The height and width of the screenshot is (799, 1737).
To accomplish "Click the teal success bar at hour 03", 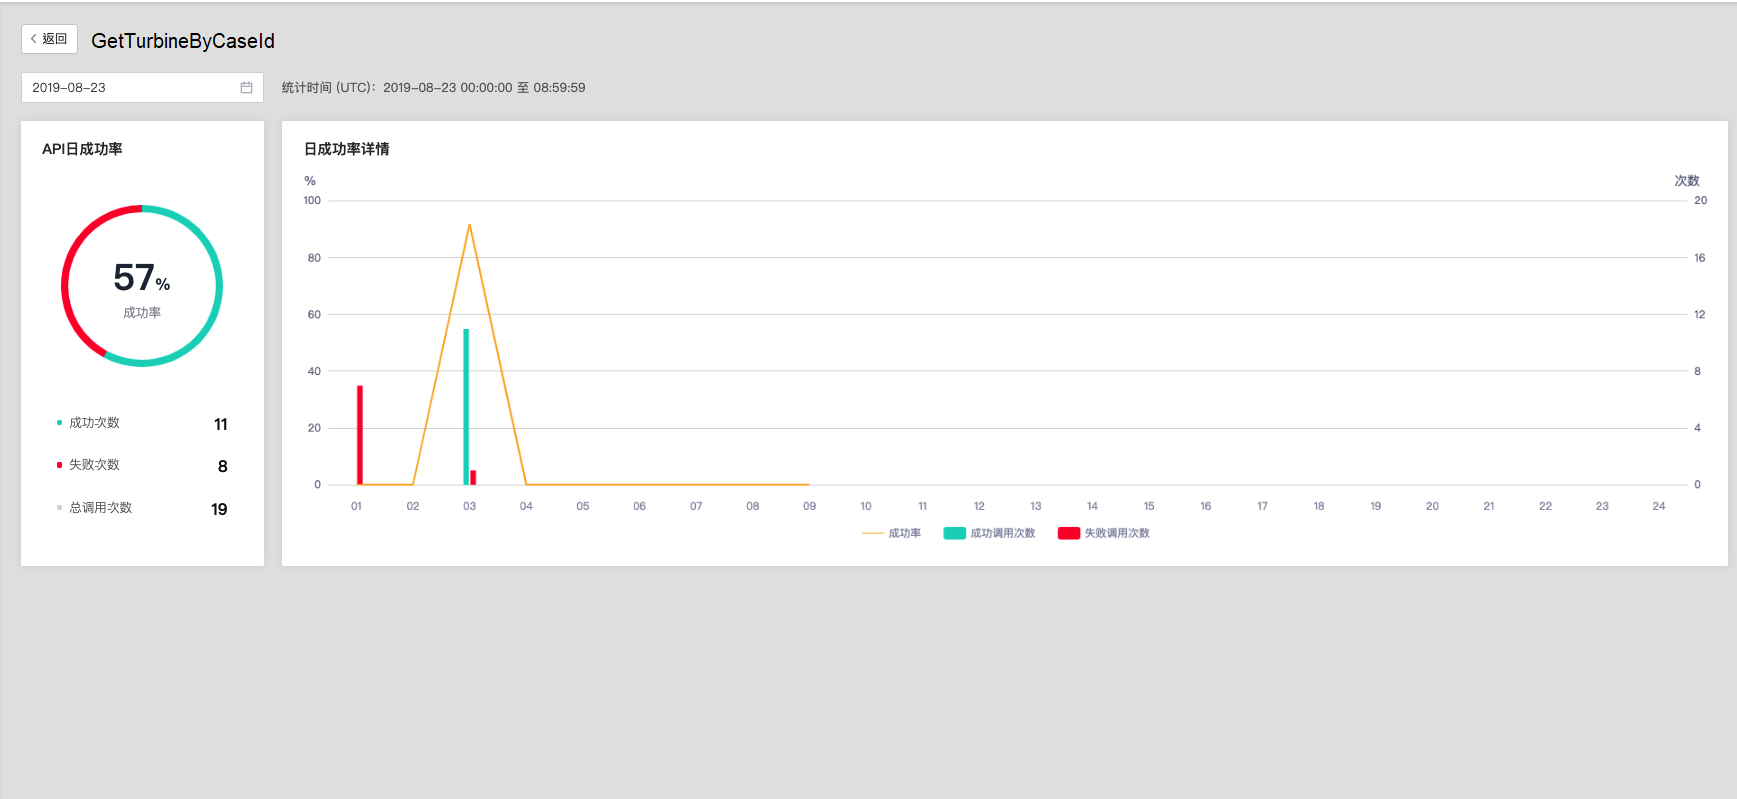I will [x=466, y=407].
